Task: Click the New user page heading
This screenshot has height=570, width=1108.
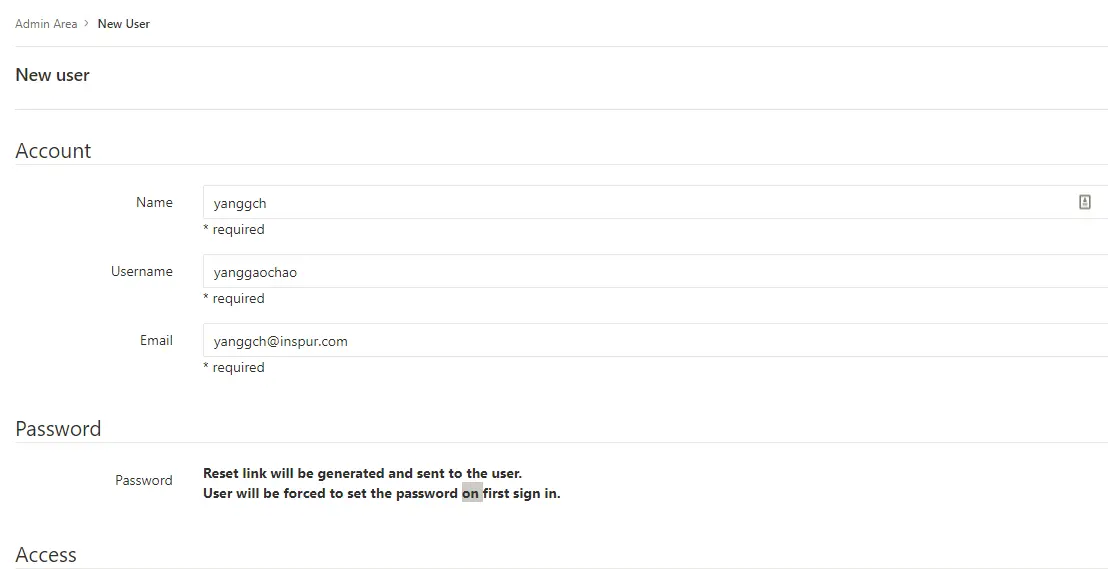Action: click(x=53, y=75)
